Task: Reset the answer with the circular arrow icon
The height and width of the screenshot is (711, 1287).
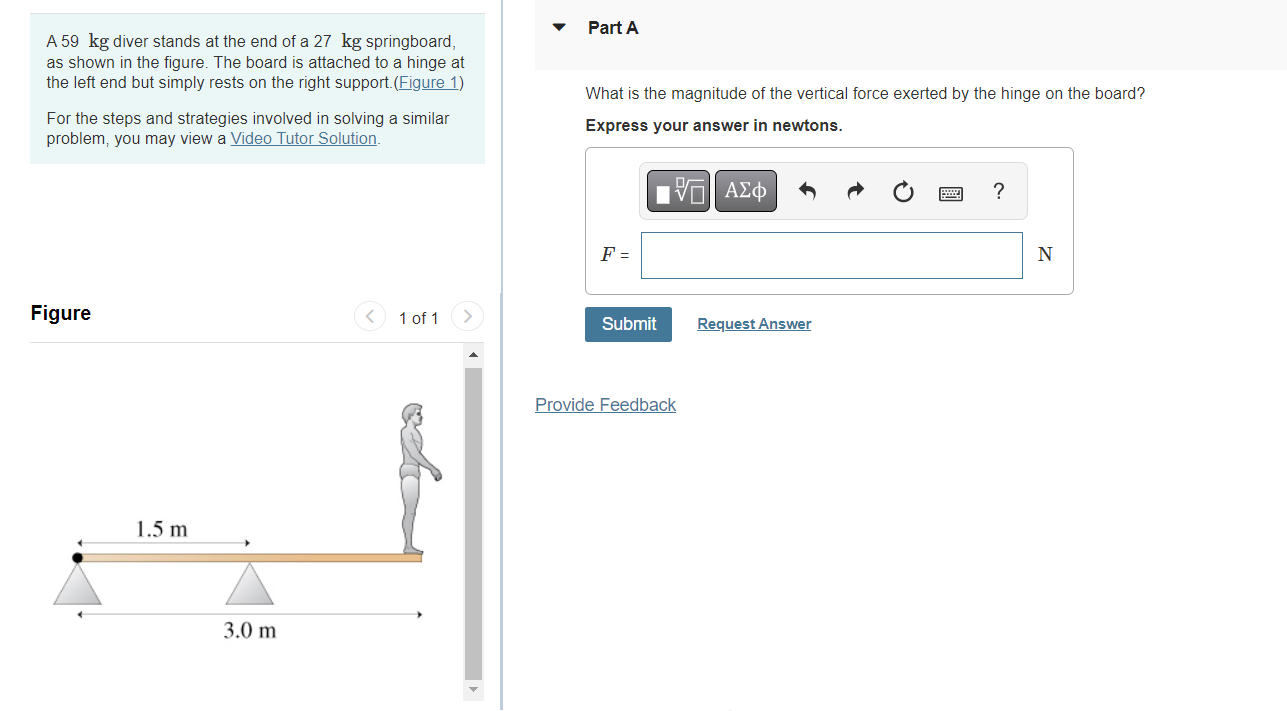Action: [x=903, y=191]
